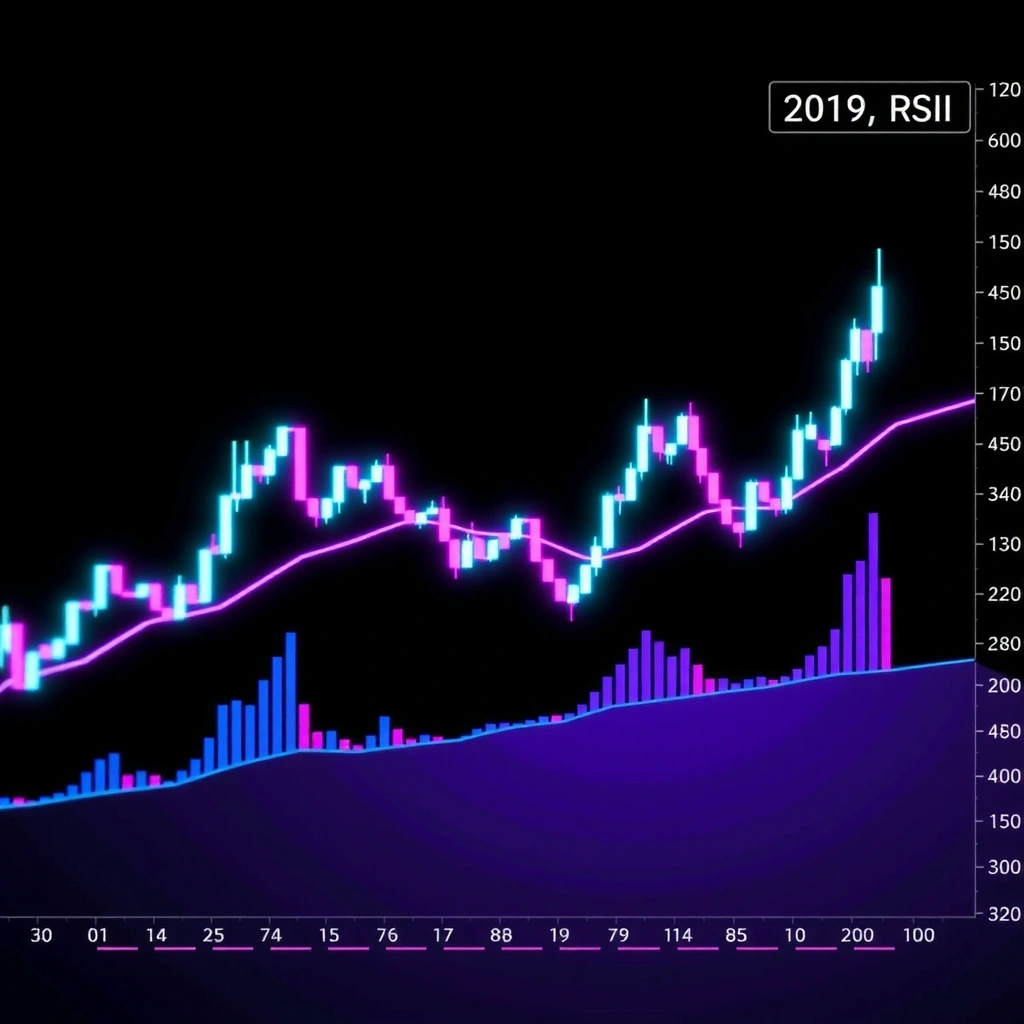Screen dimensions: 1024x1024
Task: Click the 2019, RSII indicator label
Action: 868,108
